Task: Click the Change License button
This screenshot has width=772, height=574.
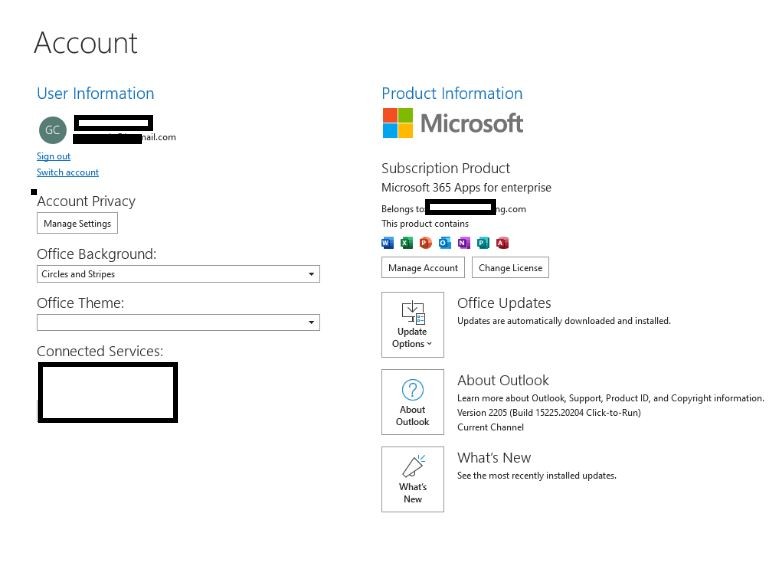Action: coord(511,268)
